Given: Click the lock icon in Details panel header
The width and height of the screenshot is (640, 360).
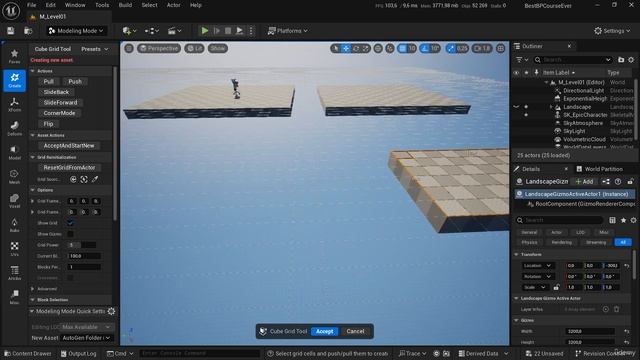Looking at the screenshot, I should 631,181.
